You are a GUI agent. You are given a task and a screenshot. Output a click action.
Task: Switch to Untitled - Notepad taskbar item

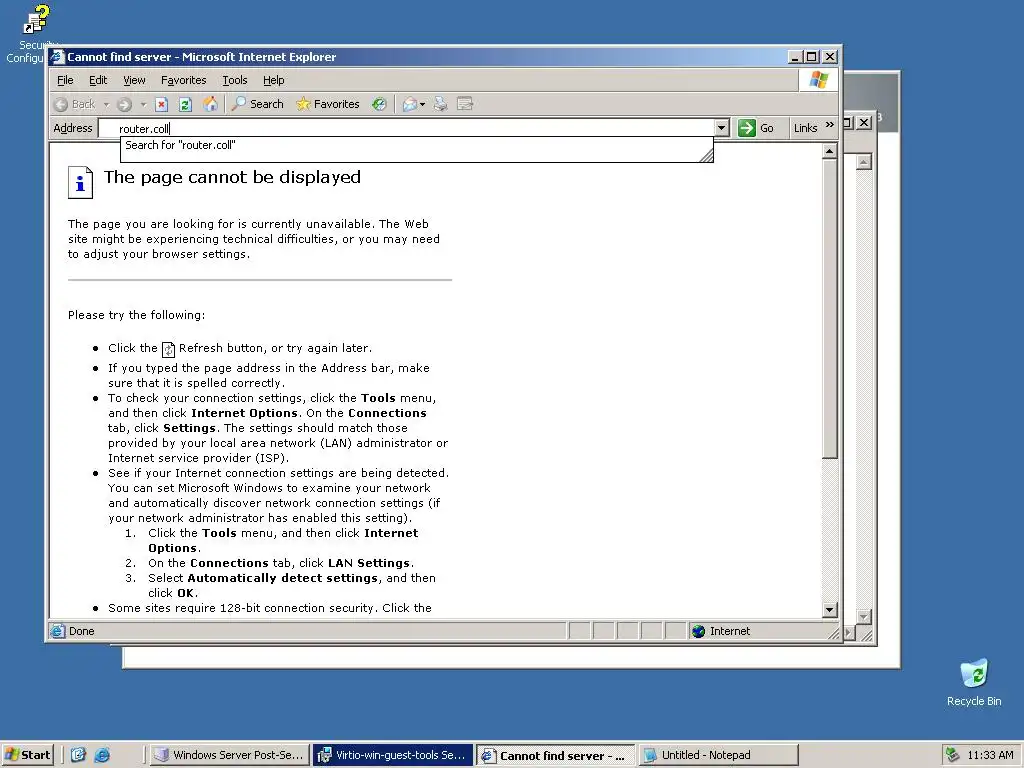[x=718, y=755]
